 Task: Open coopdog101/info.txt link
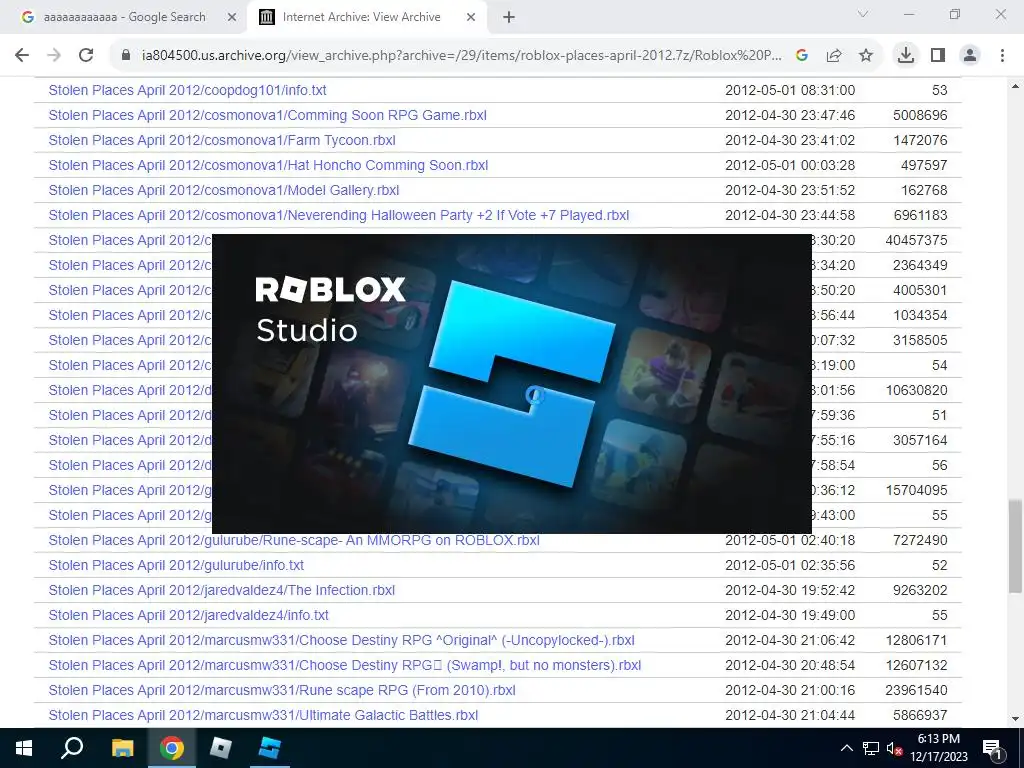point(187,90)
